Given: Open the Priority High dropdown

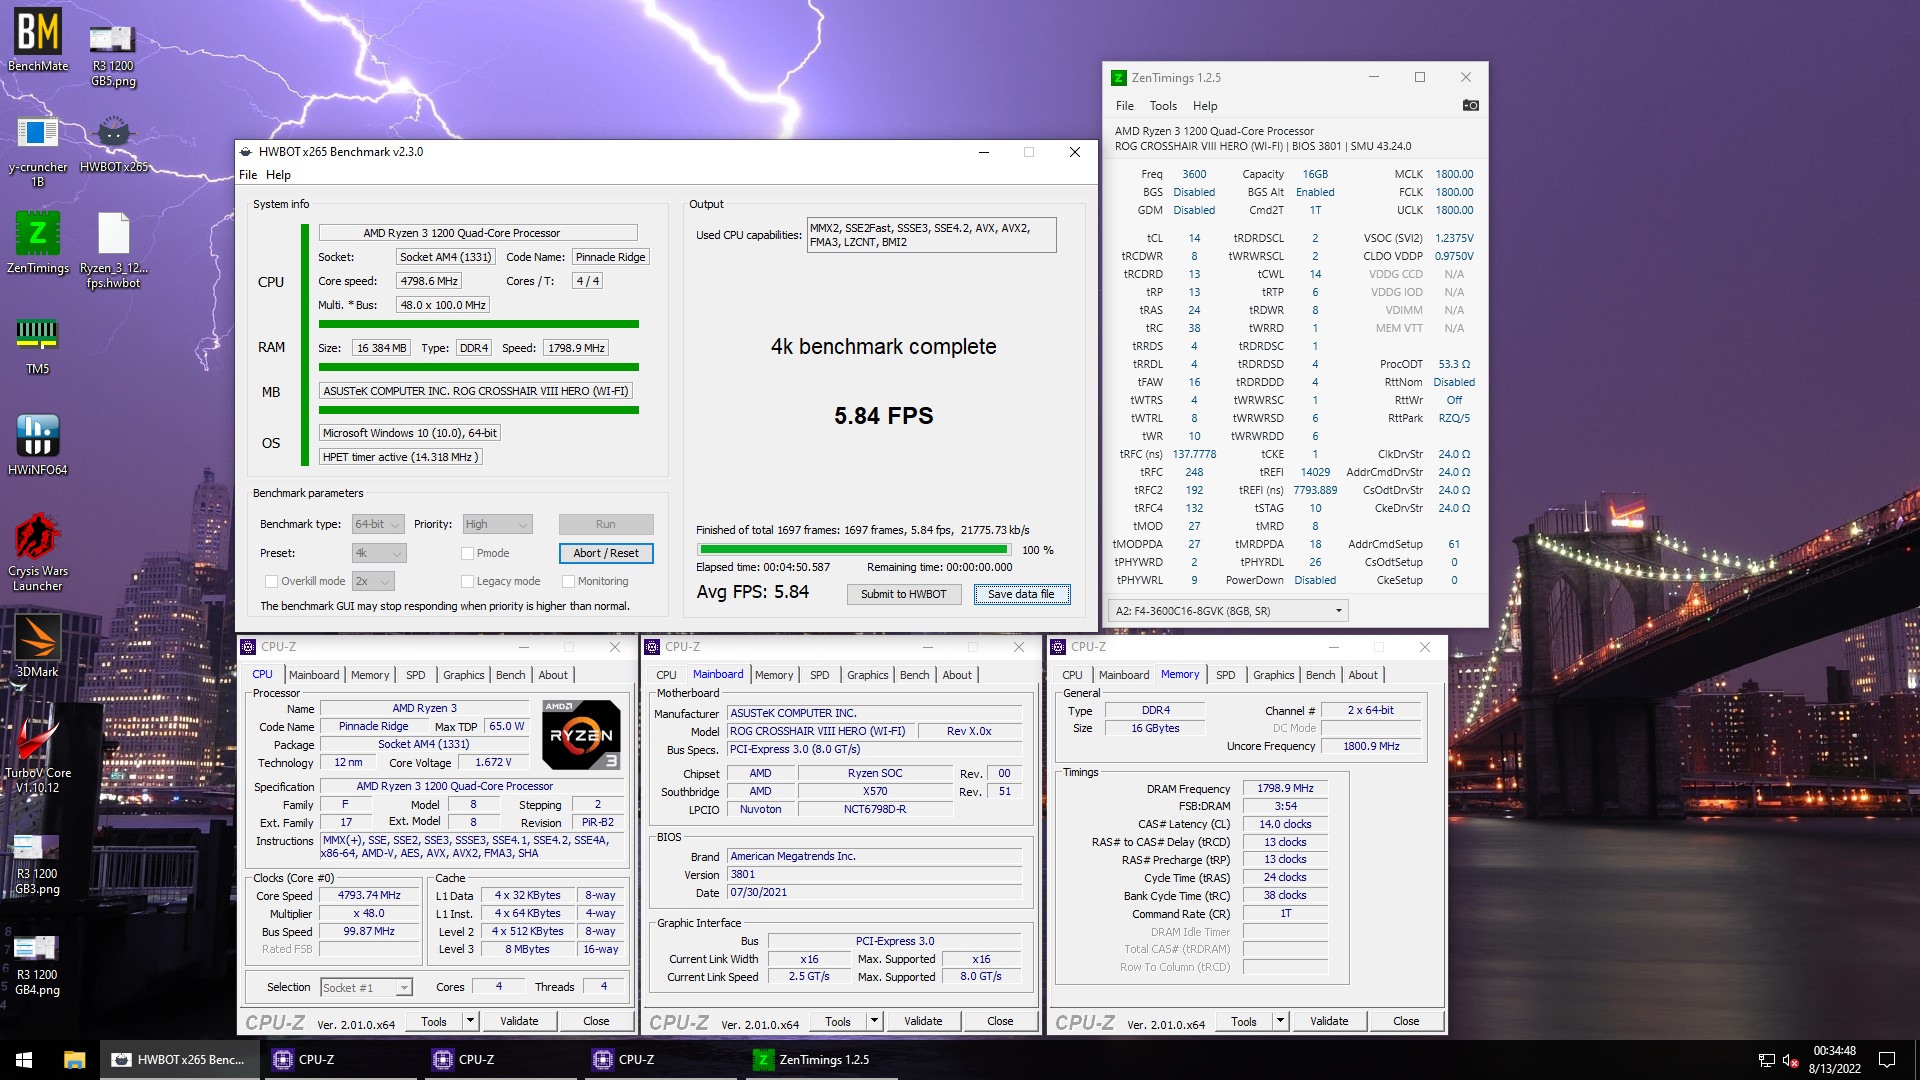Looking at the screenshot, I should [497, 524].
